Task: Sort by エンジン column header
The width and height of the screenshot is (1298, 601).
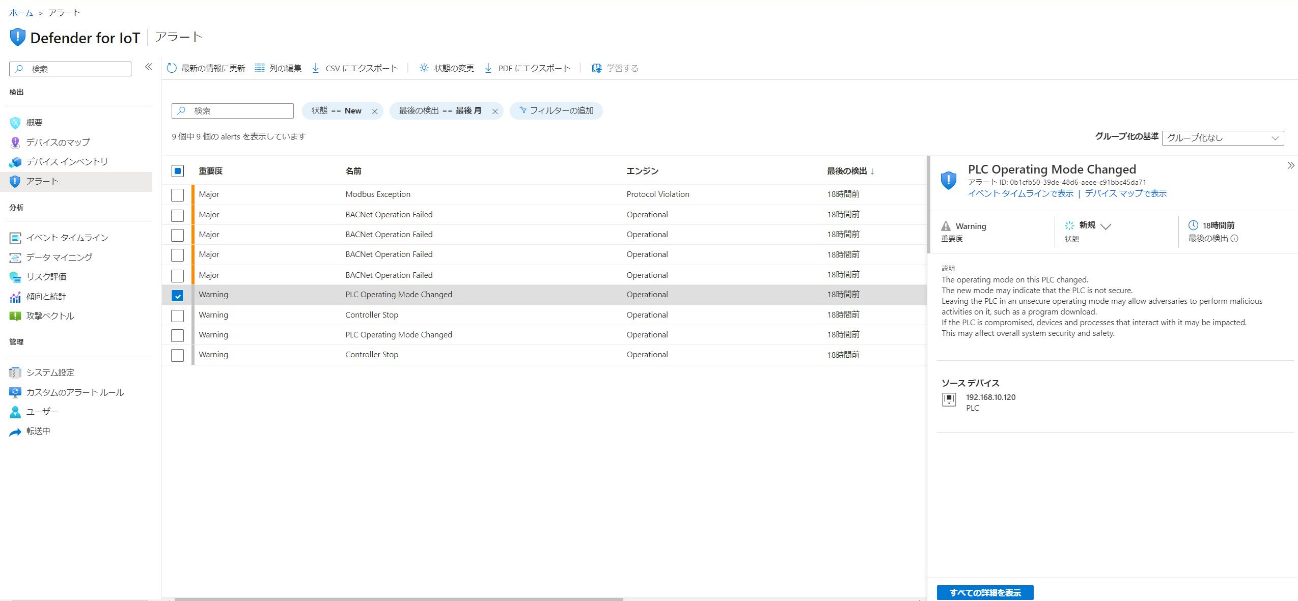Action: coord(642,171)
